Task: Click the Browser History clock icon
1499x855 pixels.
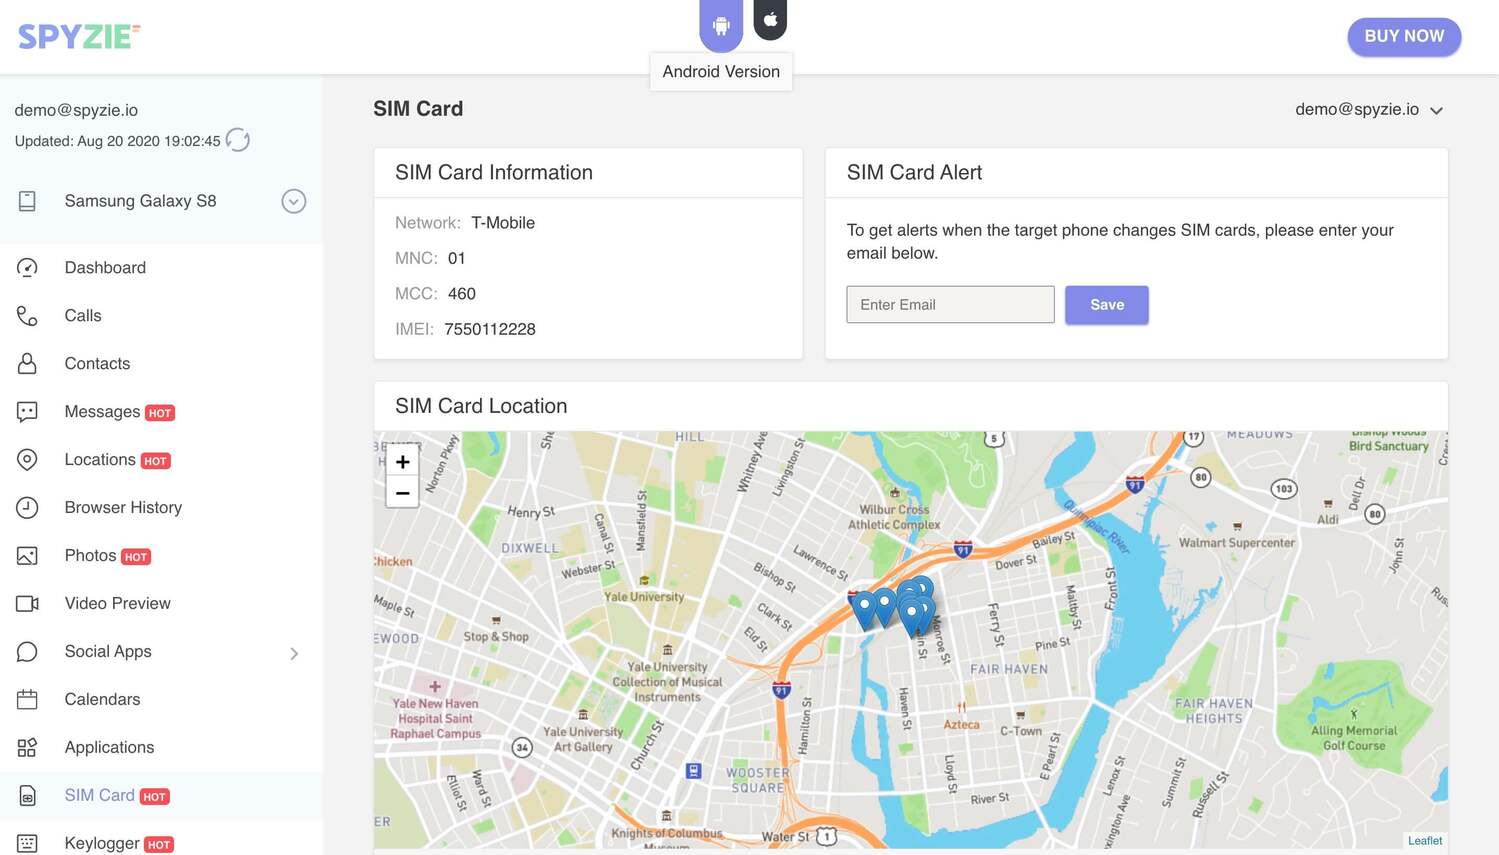Action: pos(27,508)
